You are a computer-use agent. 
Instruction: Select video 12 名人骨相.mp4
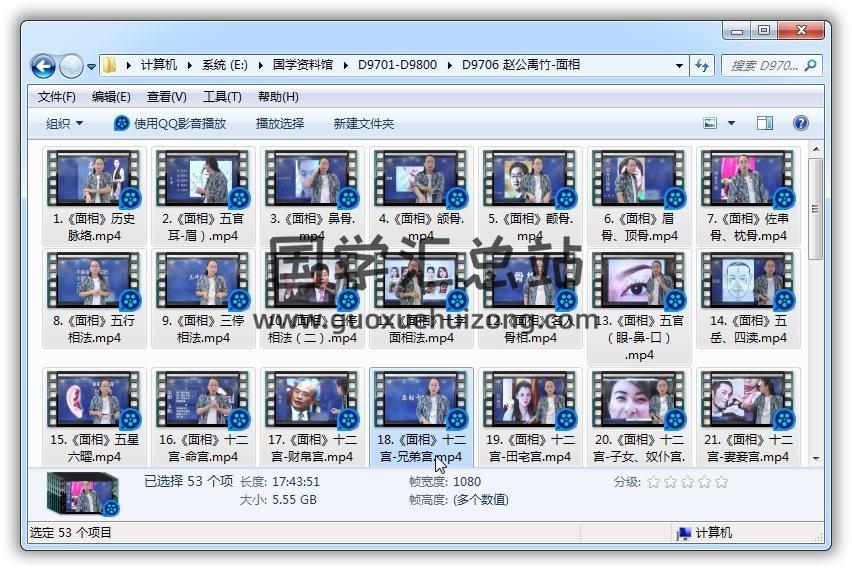click(530, 299)
